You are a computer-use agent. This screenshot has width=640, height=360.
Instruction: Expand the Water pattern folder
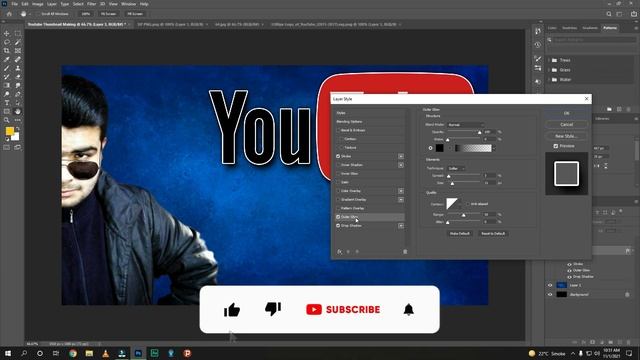pos(549,80)
